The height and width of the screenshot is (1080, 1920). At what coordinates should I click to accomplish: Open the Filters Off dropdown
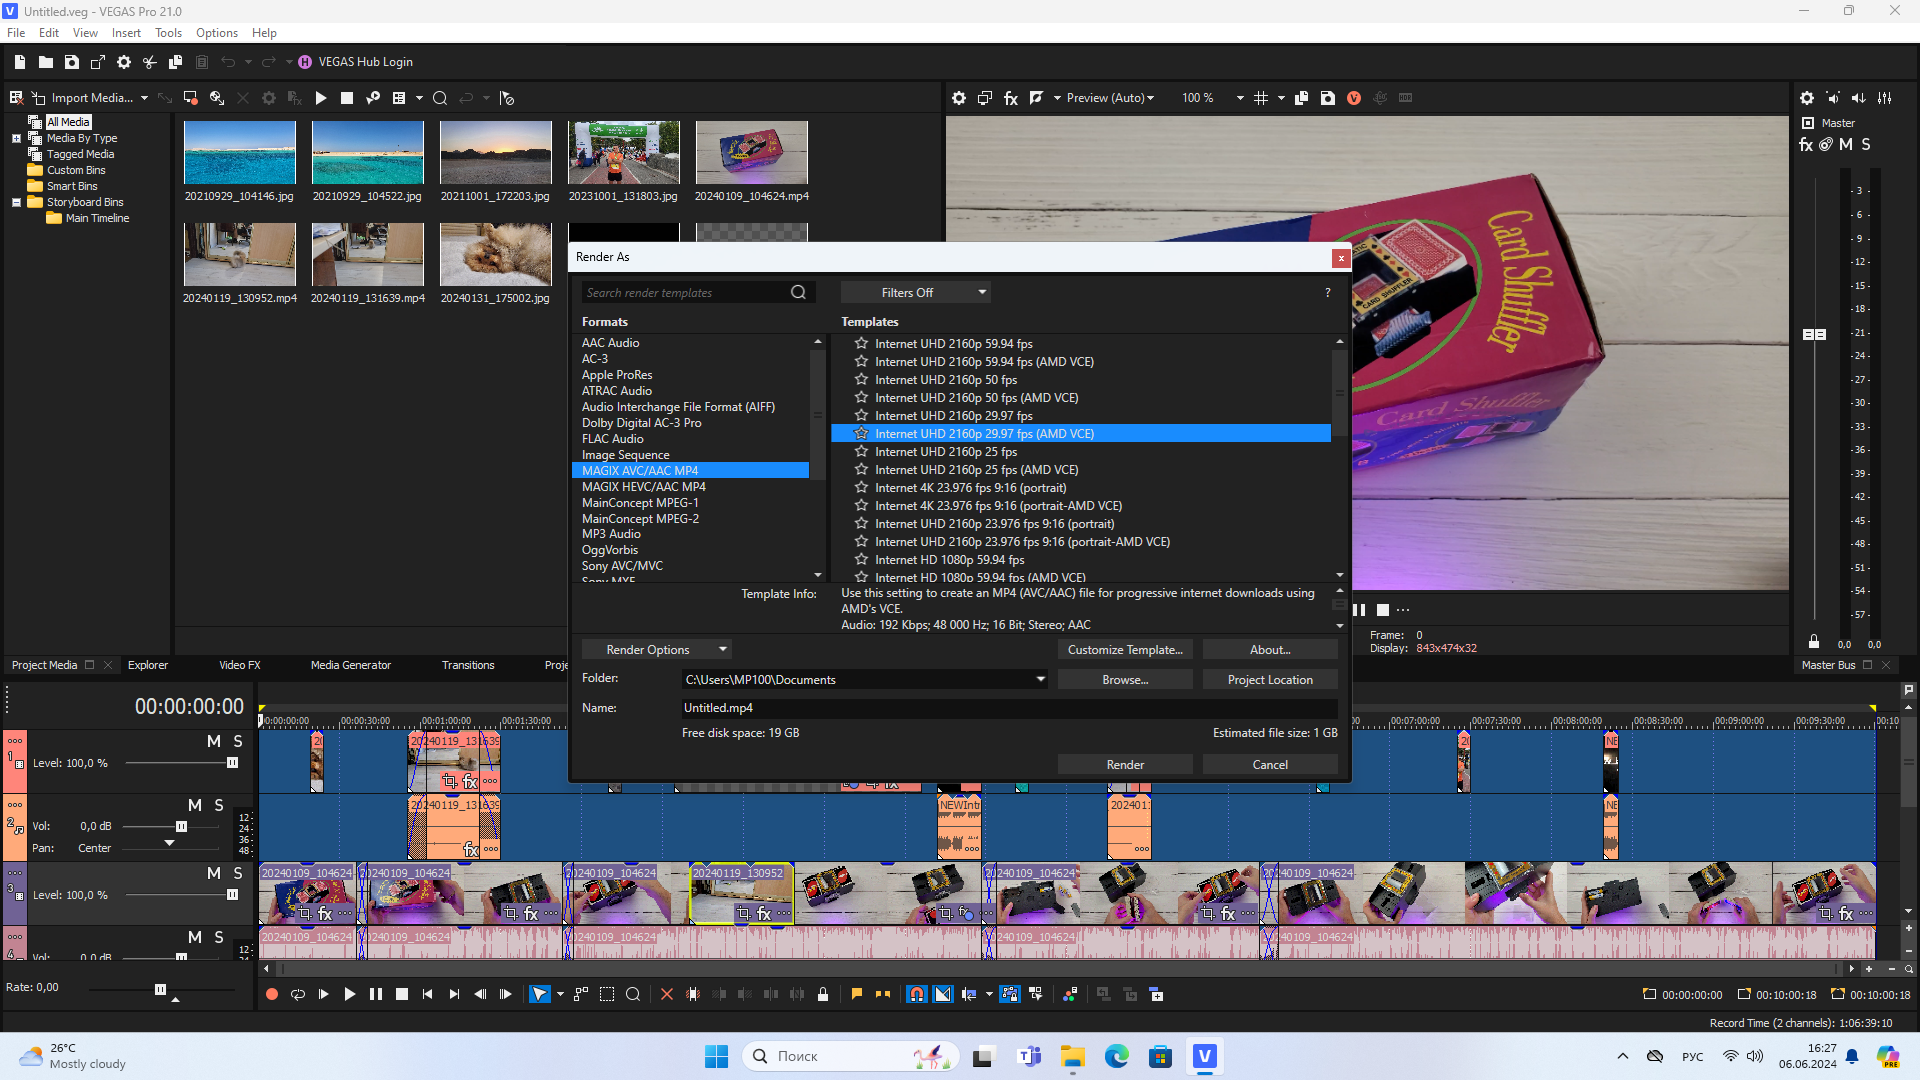(914, 292)
